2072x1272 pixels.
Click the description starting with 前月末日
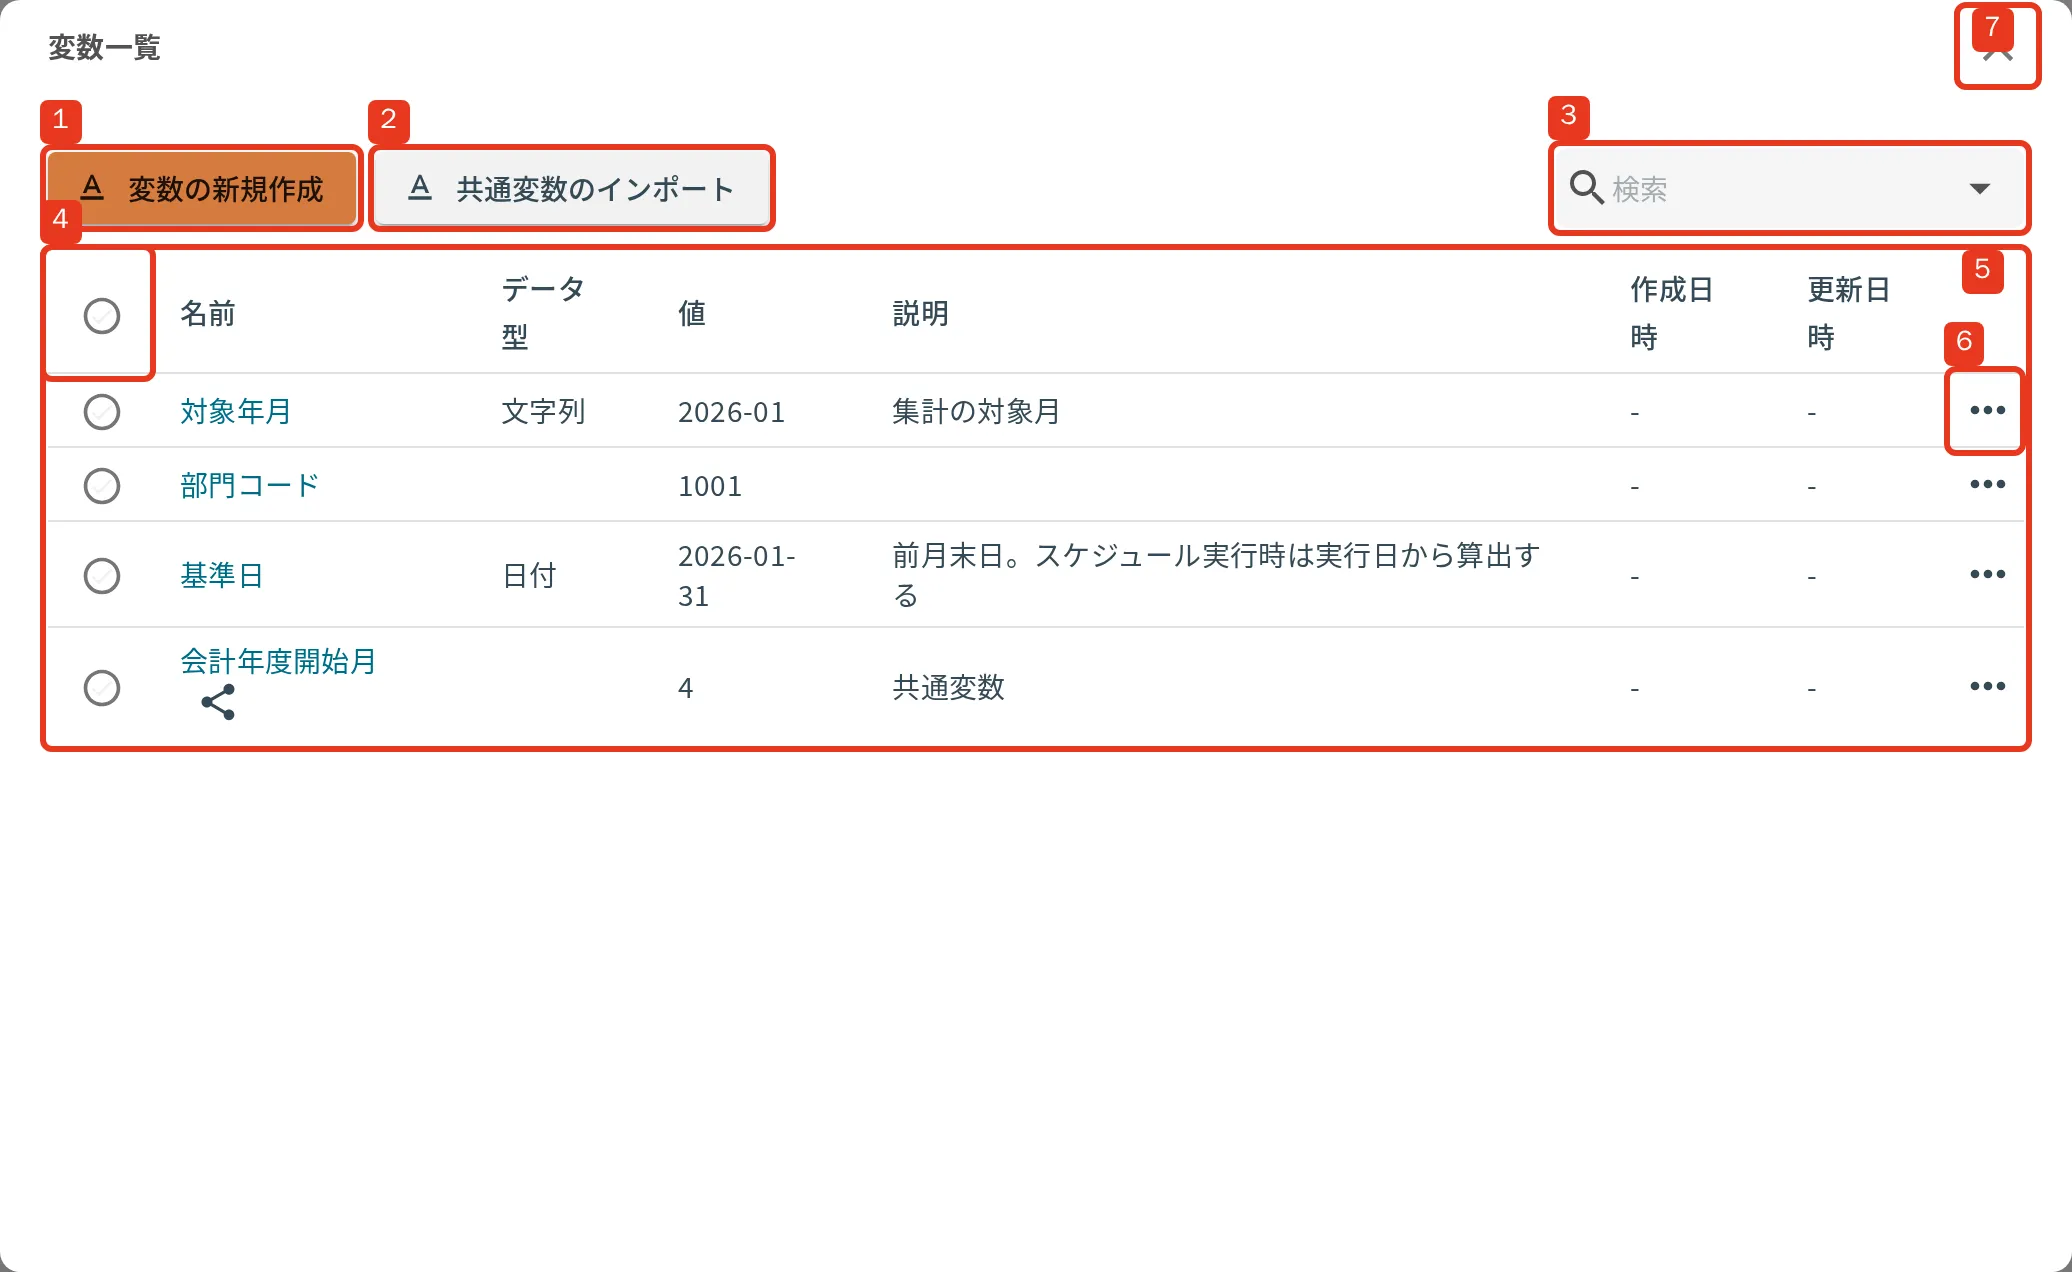(x=1216, y=575)
